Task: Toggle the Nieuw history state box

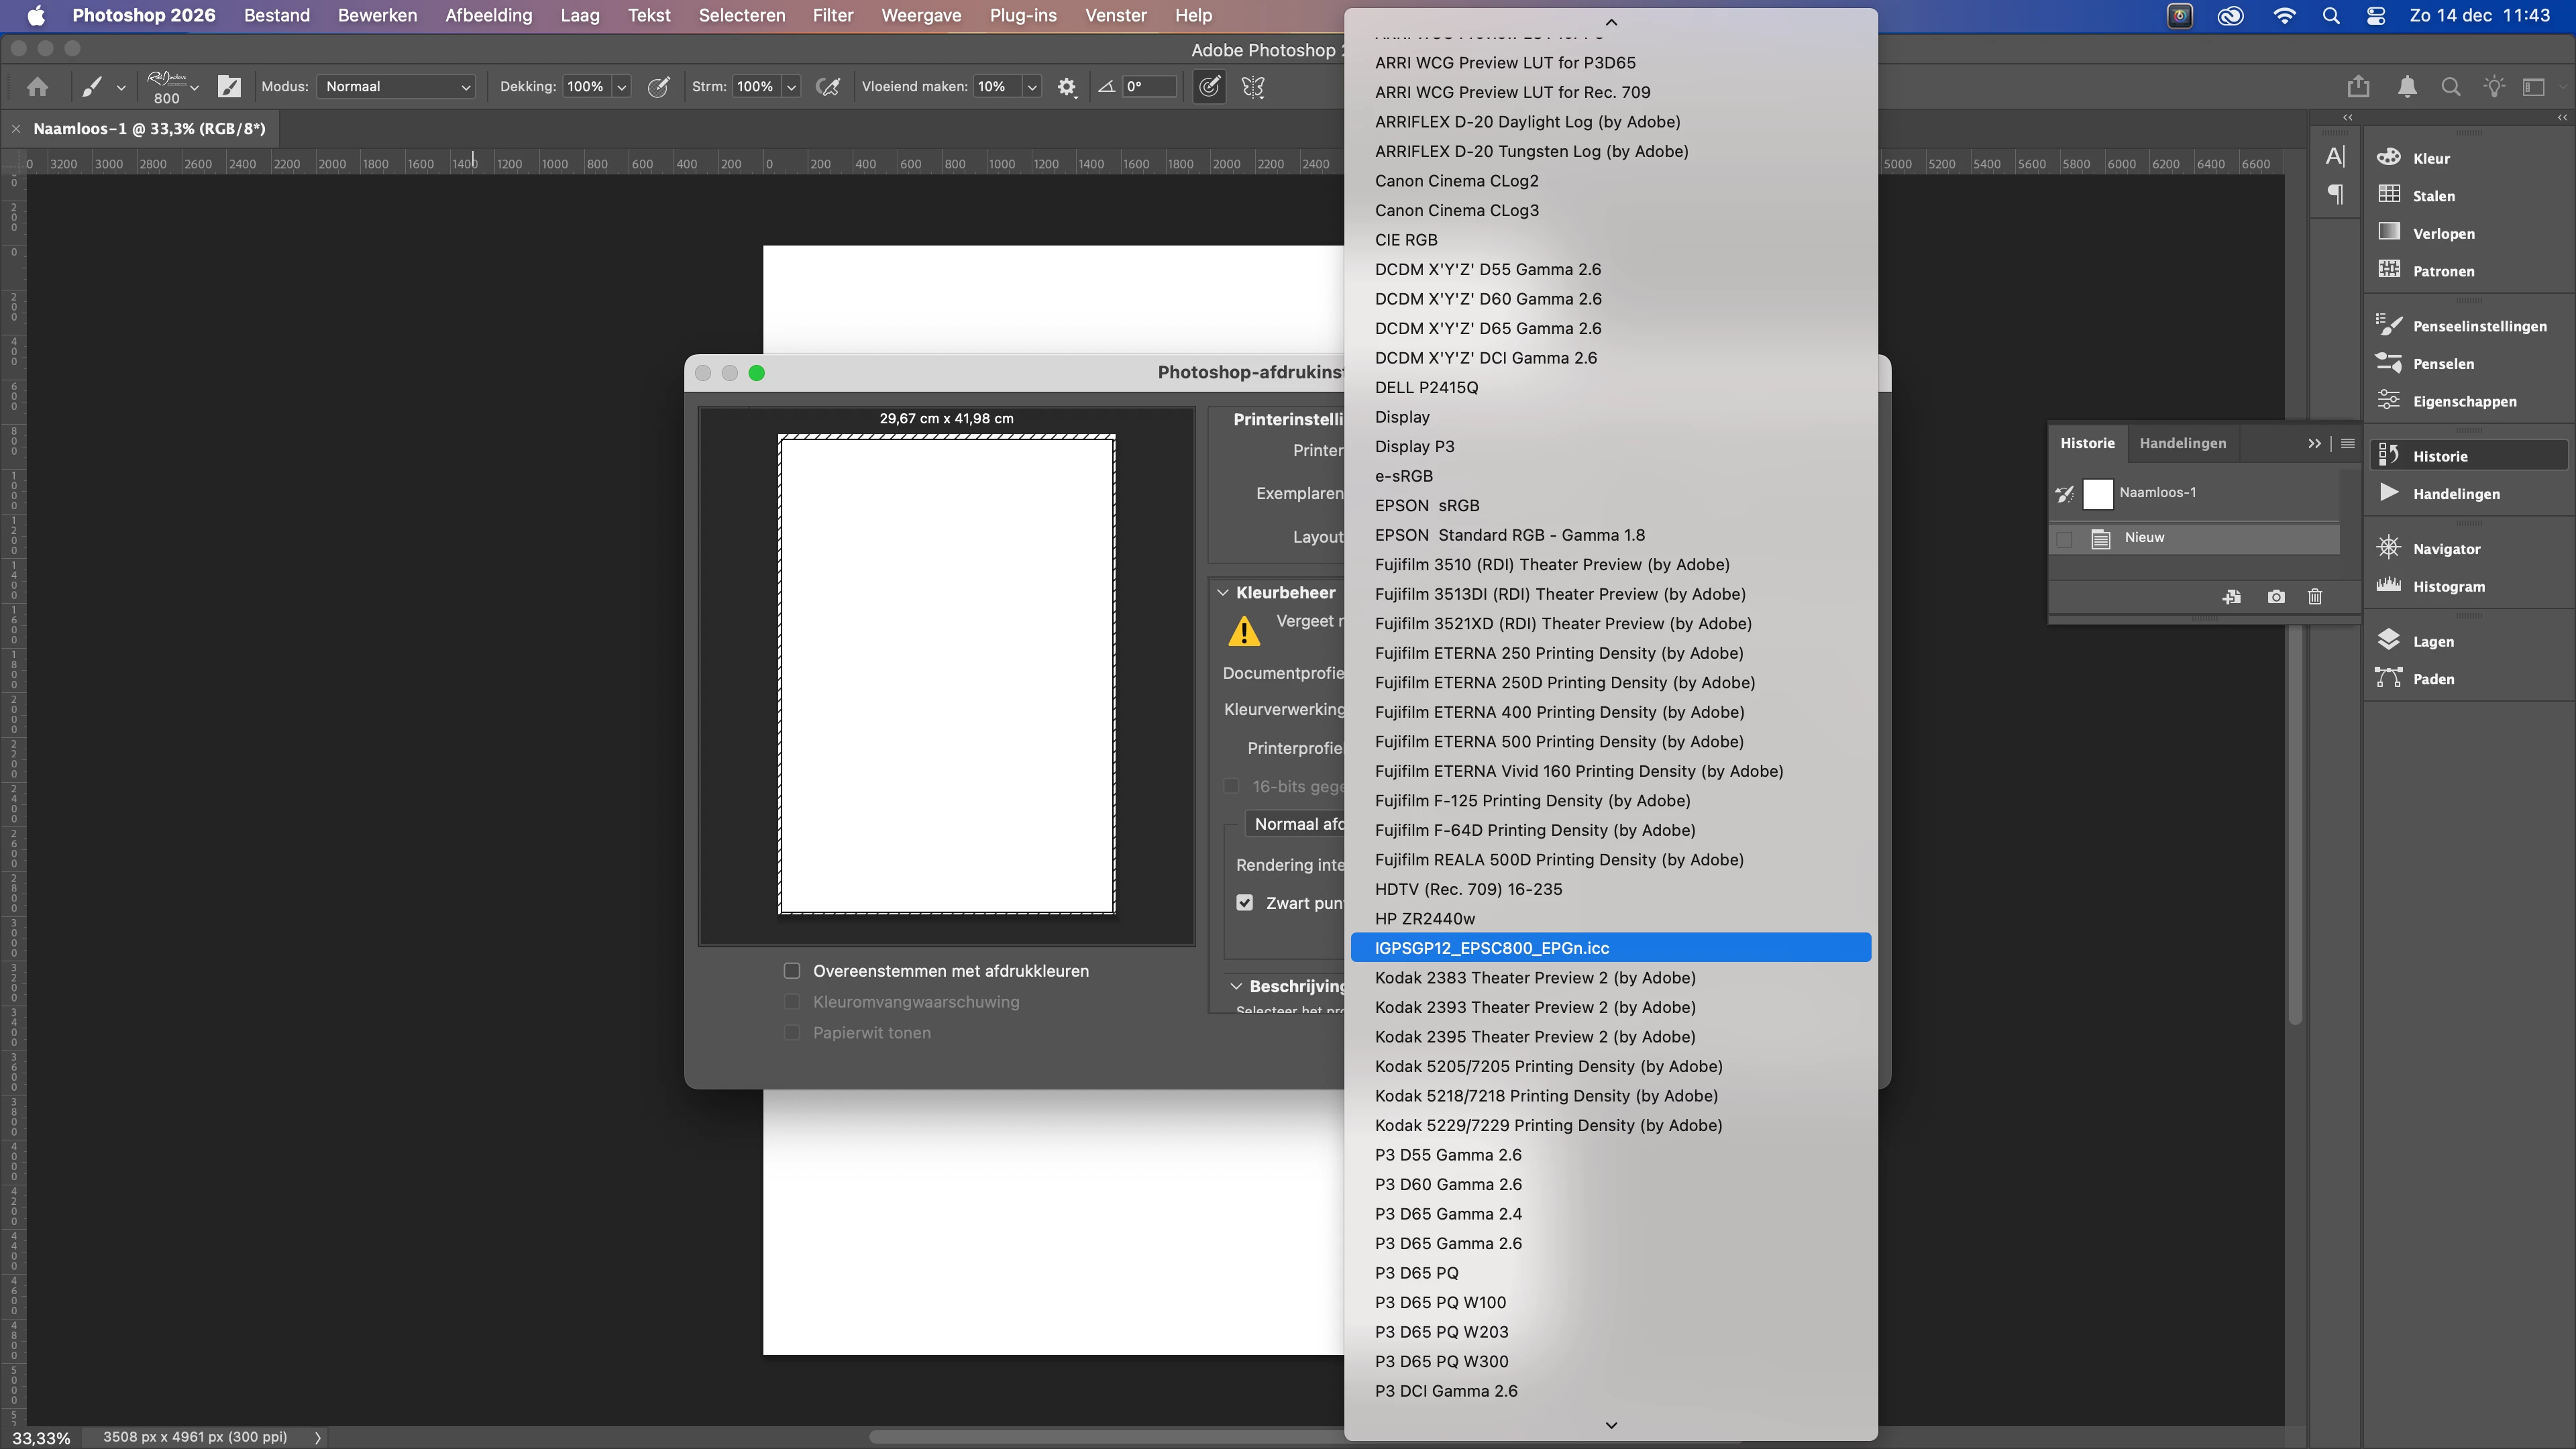Action: (x=2064, y=539)
